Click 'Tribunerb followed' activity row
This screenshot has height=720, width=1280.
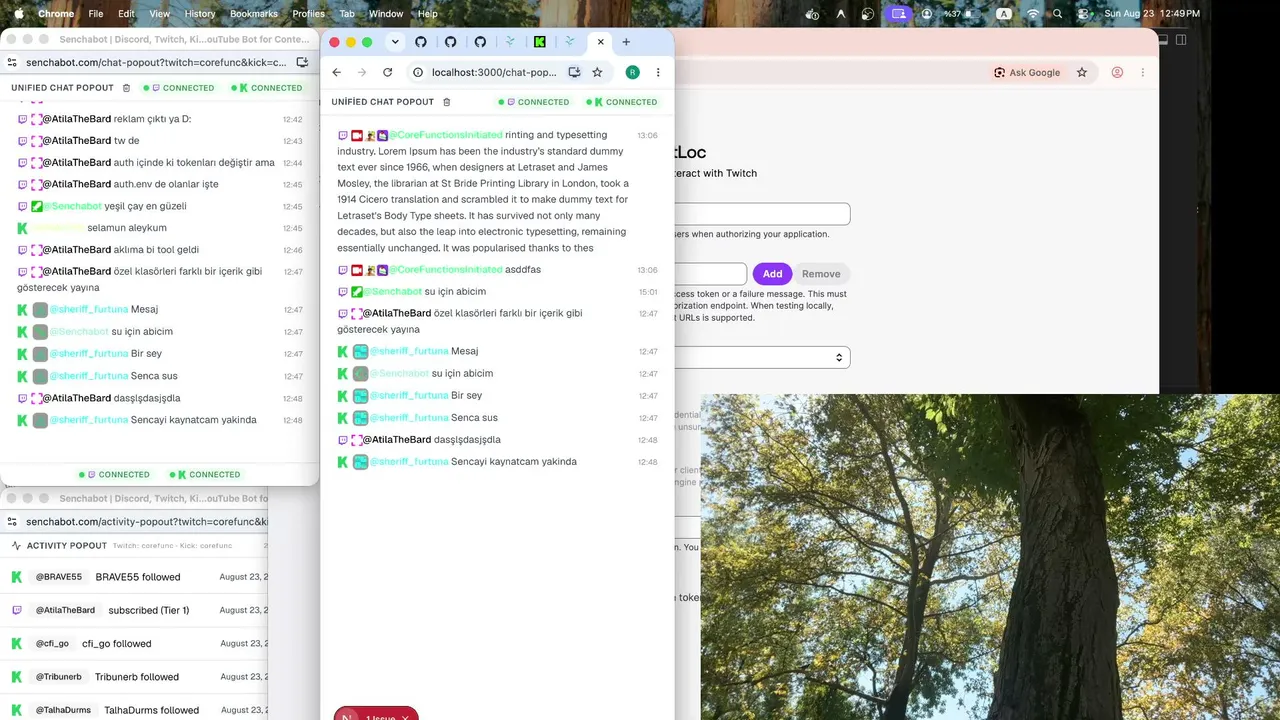tap(134, 677)
